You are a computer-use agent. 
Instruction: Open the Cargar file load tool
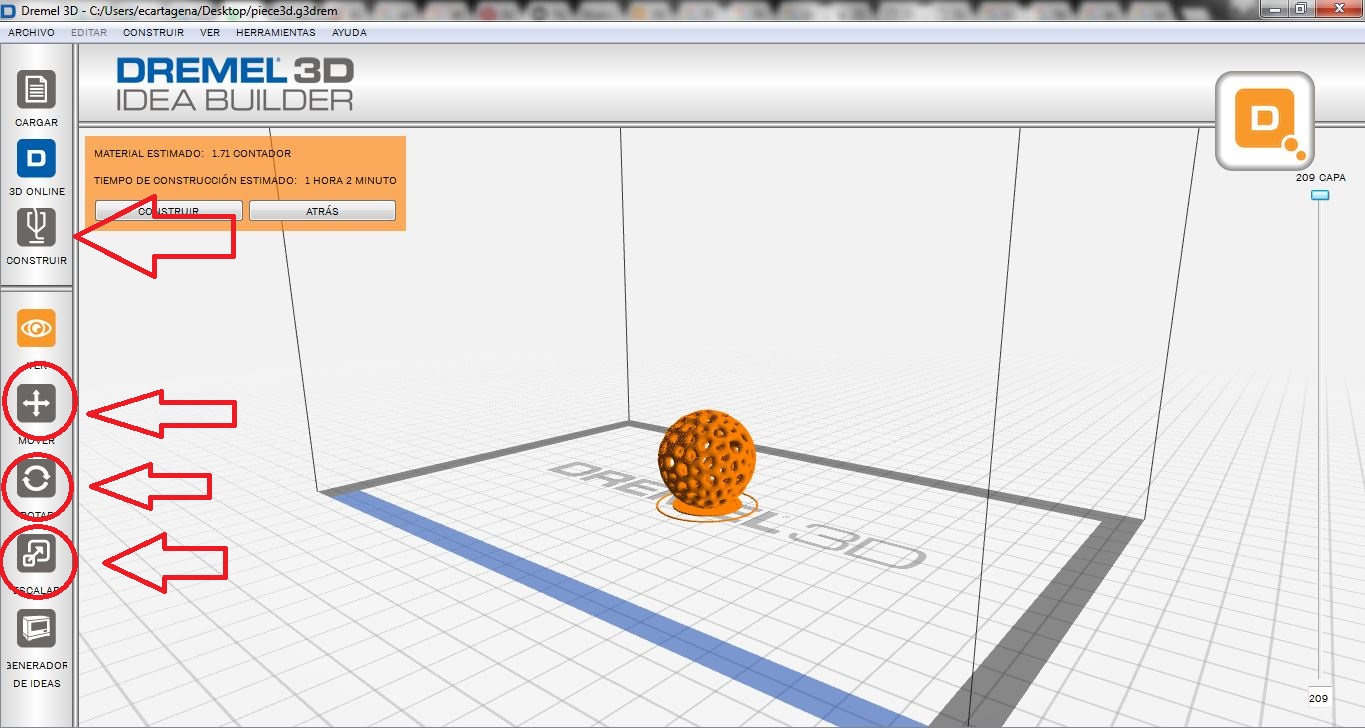[x=36, y=90]
